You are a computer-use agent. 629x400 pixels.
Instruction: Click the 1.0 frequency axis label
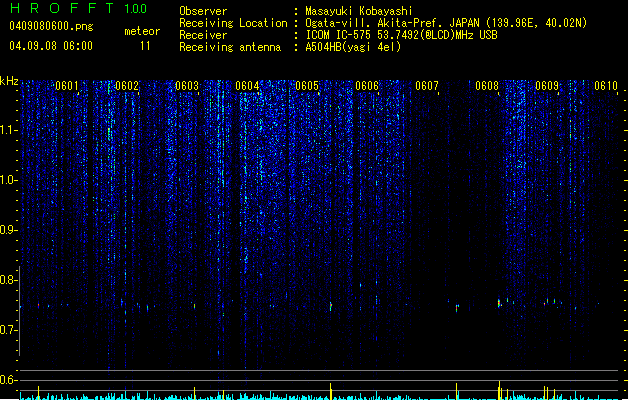coord(9,180)
